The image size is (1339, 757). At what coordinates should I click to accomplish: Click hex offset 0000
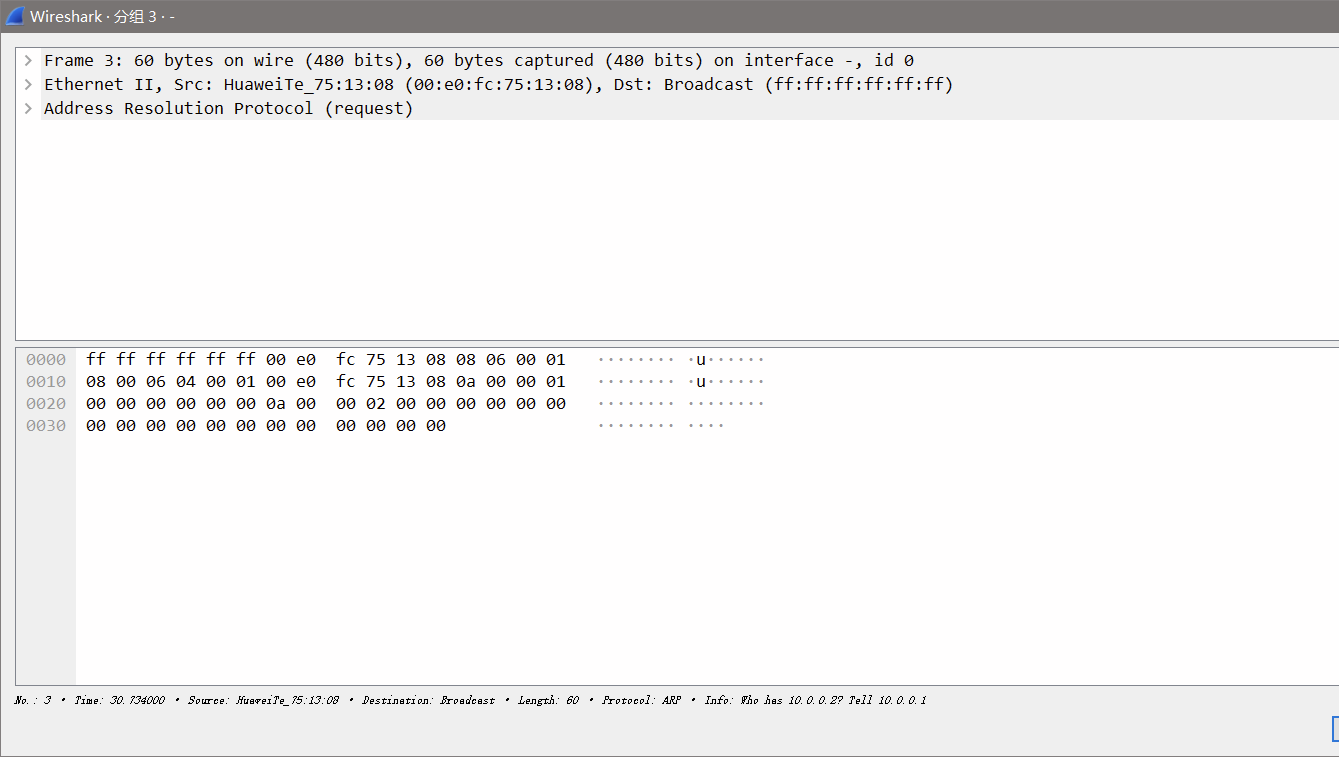pos(46,360)
